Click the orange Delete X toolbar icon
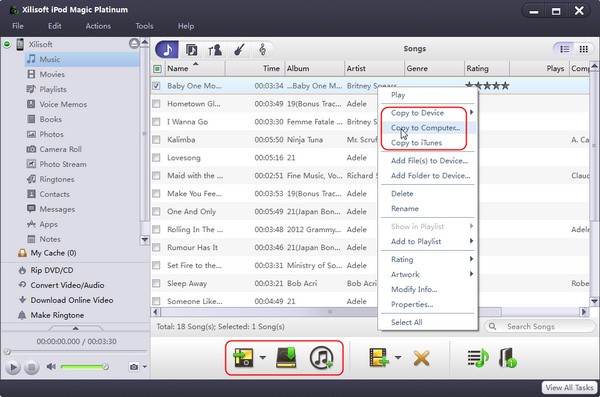This screenshot has width=600, height=397. pos(421,358)
